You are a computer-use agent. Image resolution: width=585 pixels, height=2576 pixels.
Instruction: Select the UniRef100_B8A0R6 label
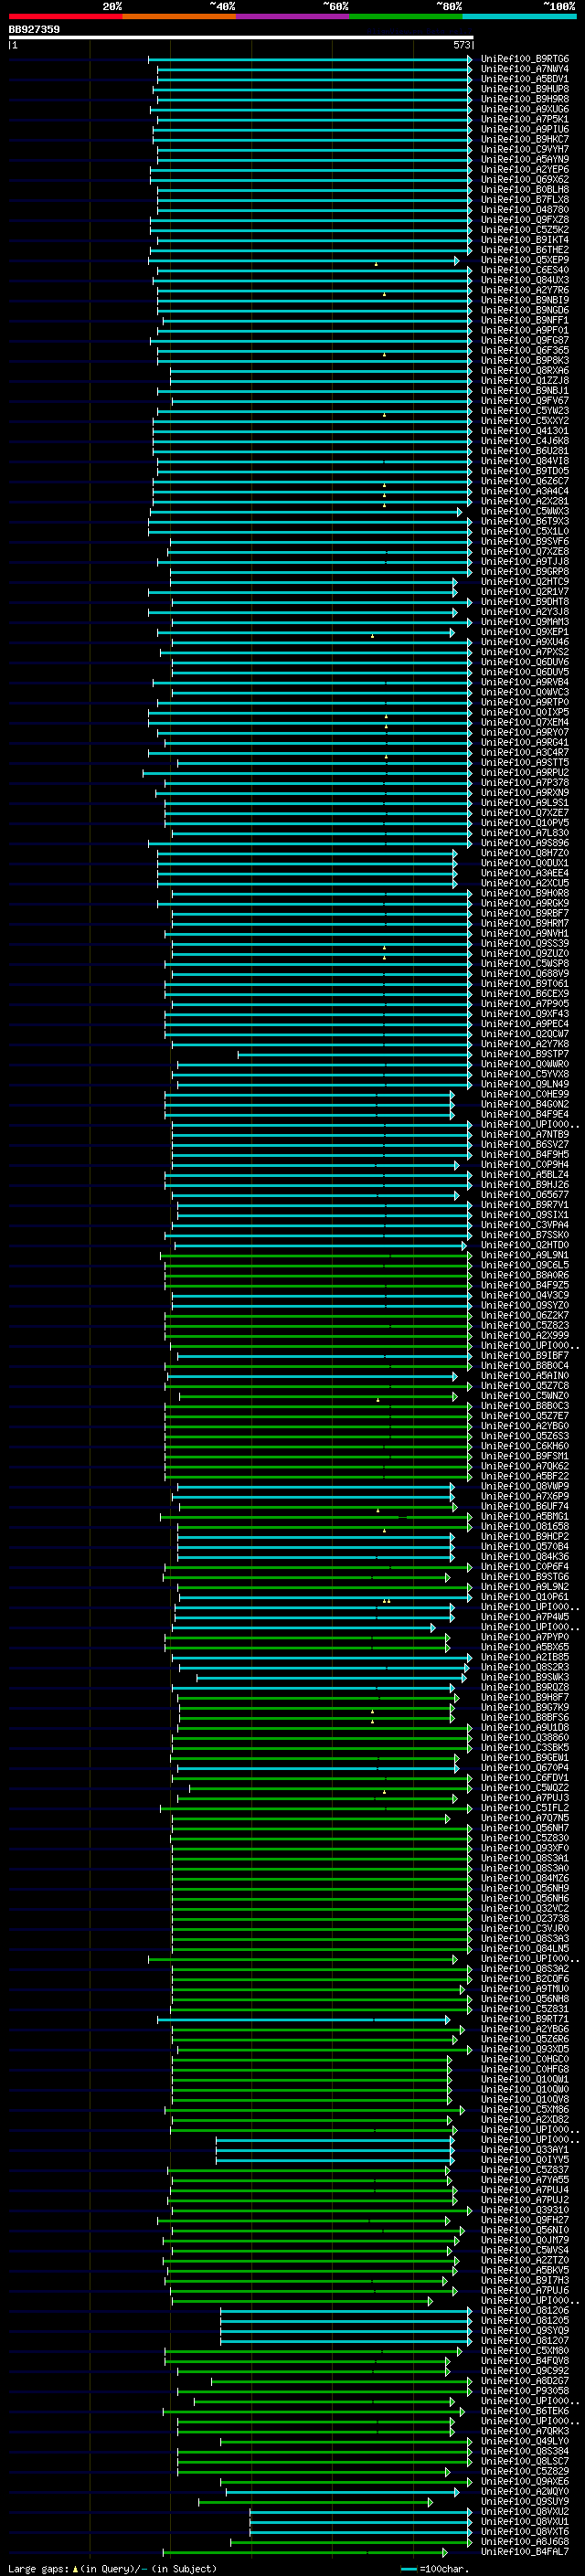click(525, 1275)
